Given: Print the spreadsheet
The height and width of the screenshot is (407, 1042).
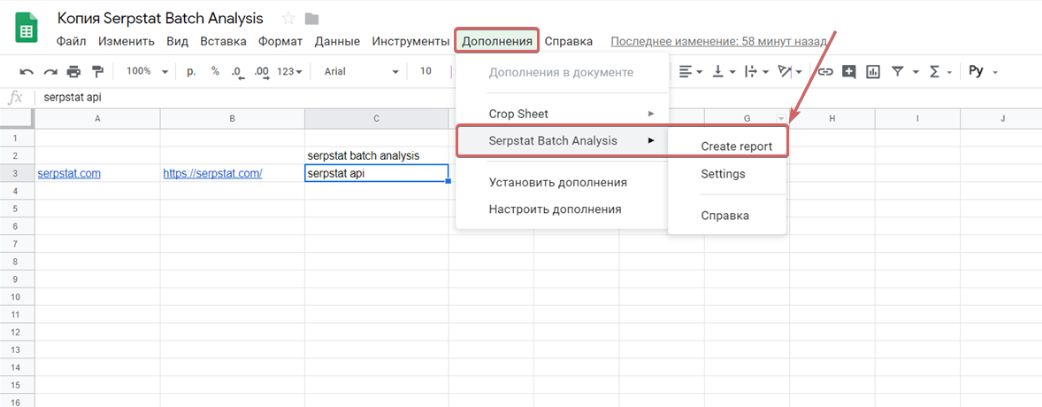Looking at the screenshot, I should (74, 72).
